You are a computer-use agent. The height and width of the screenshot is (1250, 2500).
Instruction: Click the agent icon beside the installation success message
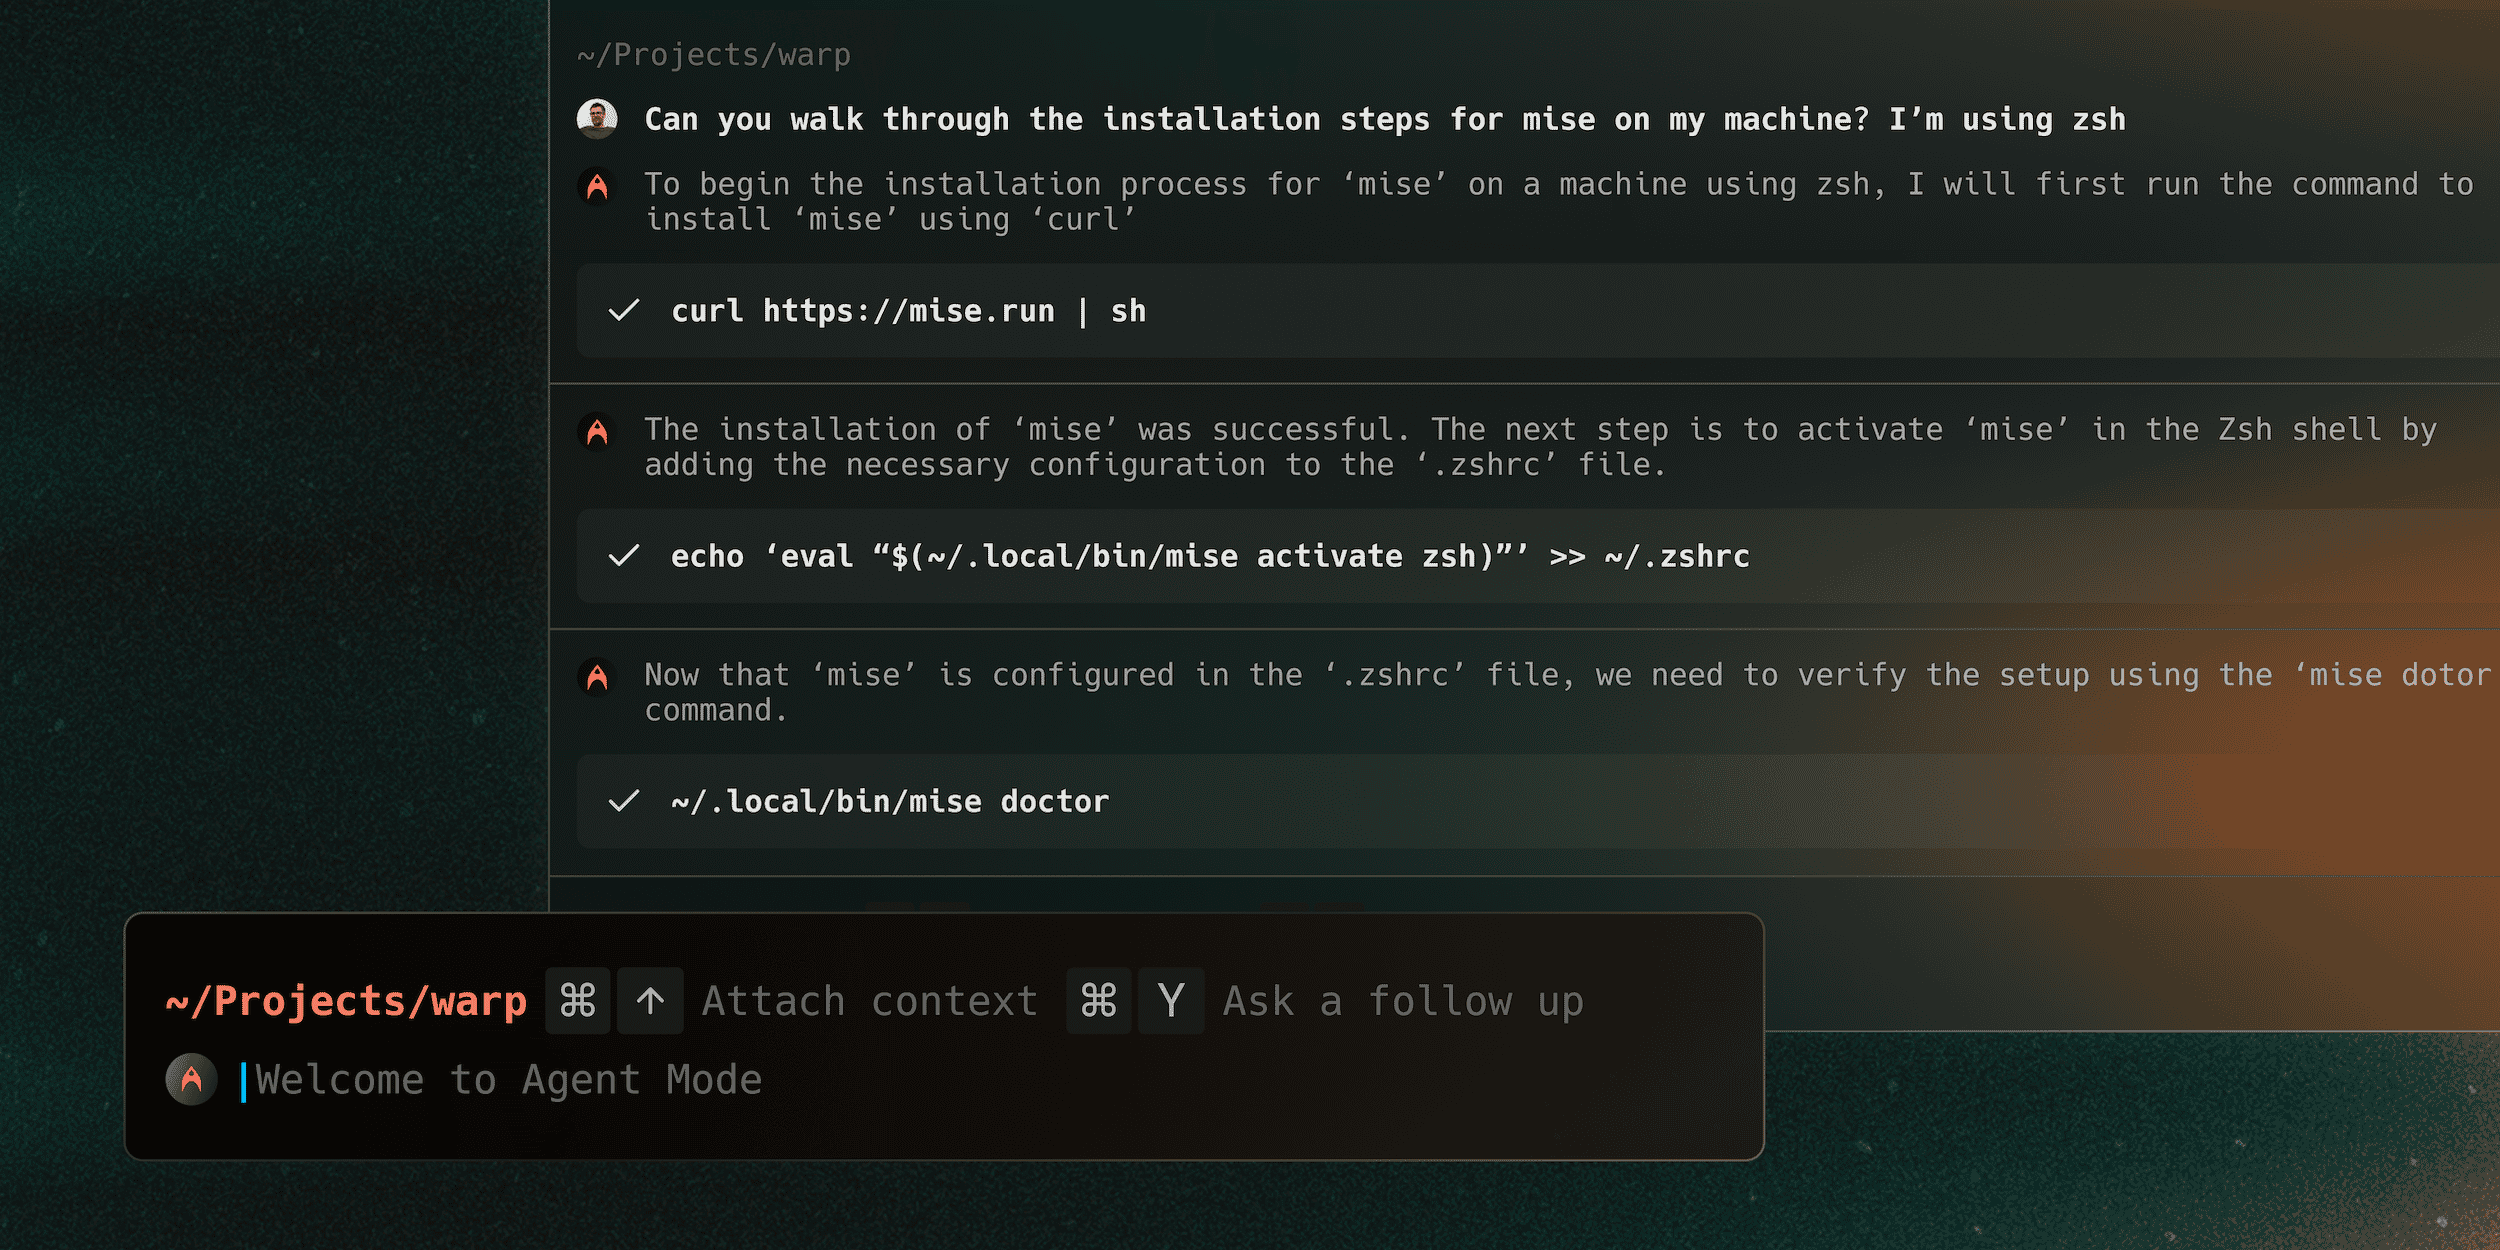[597, 431]
